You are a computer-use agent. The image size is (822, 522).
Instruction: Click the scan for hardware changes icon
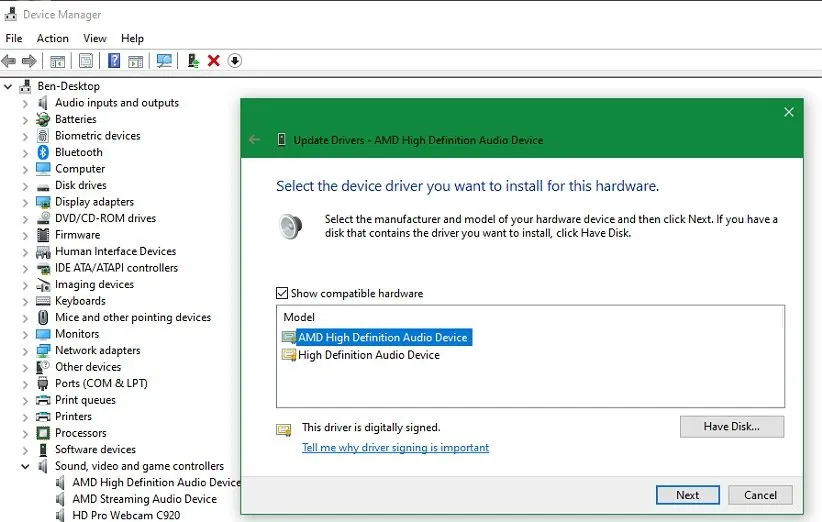click(x=164, y=61)
